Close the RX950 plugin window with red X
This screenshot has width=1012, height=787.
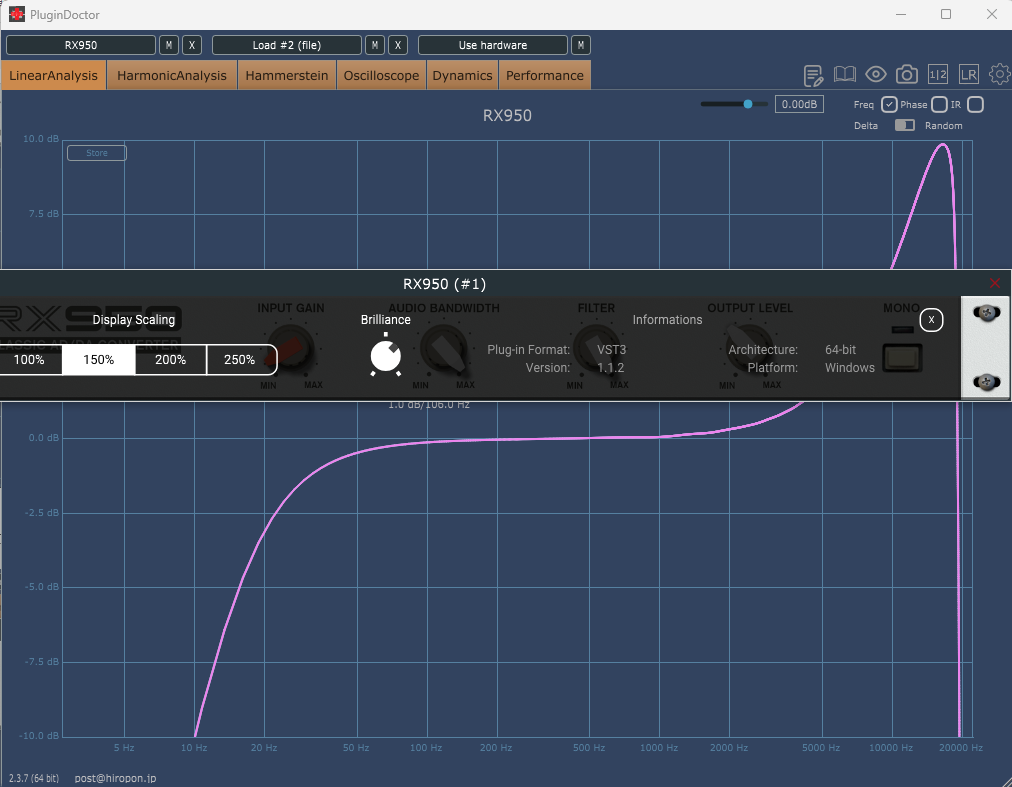click(x=995, y=283)
